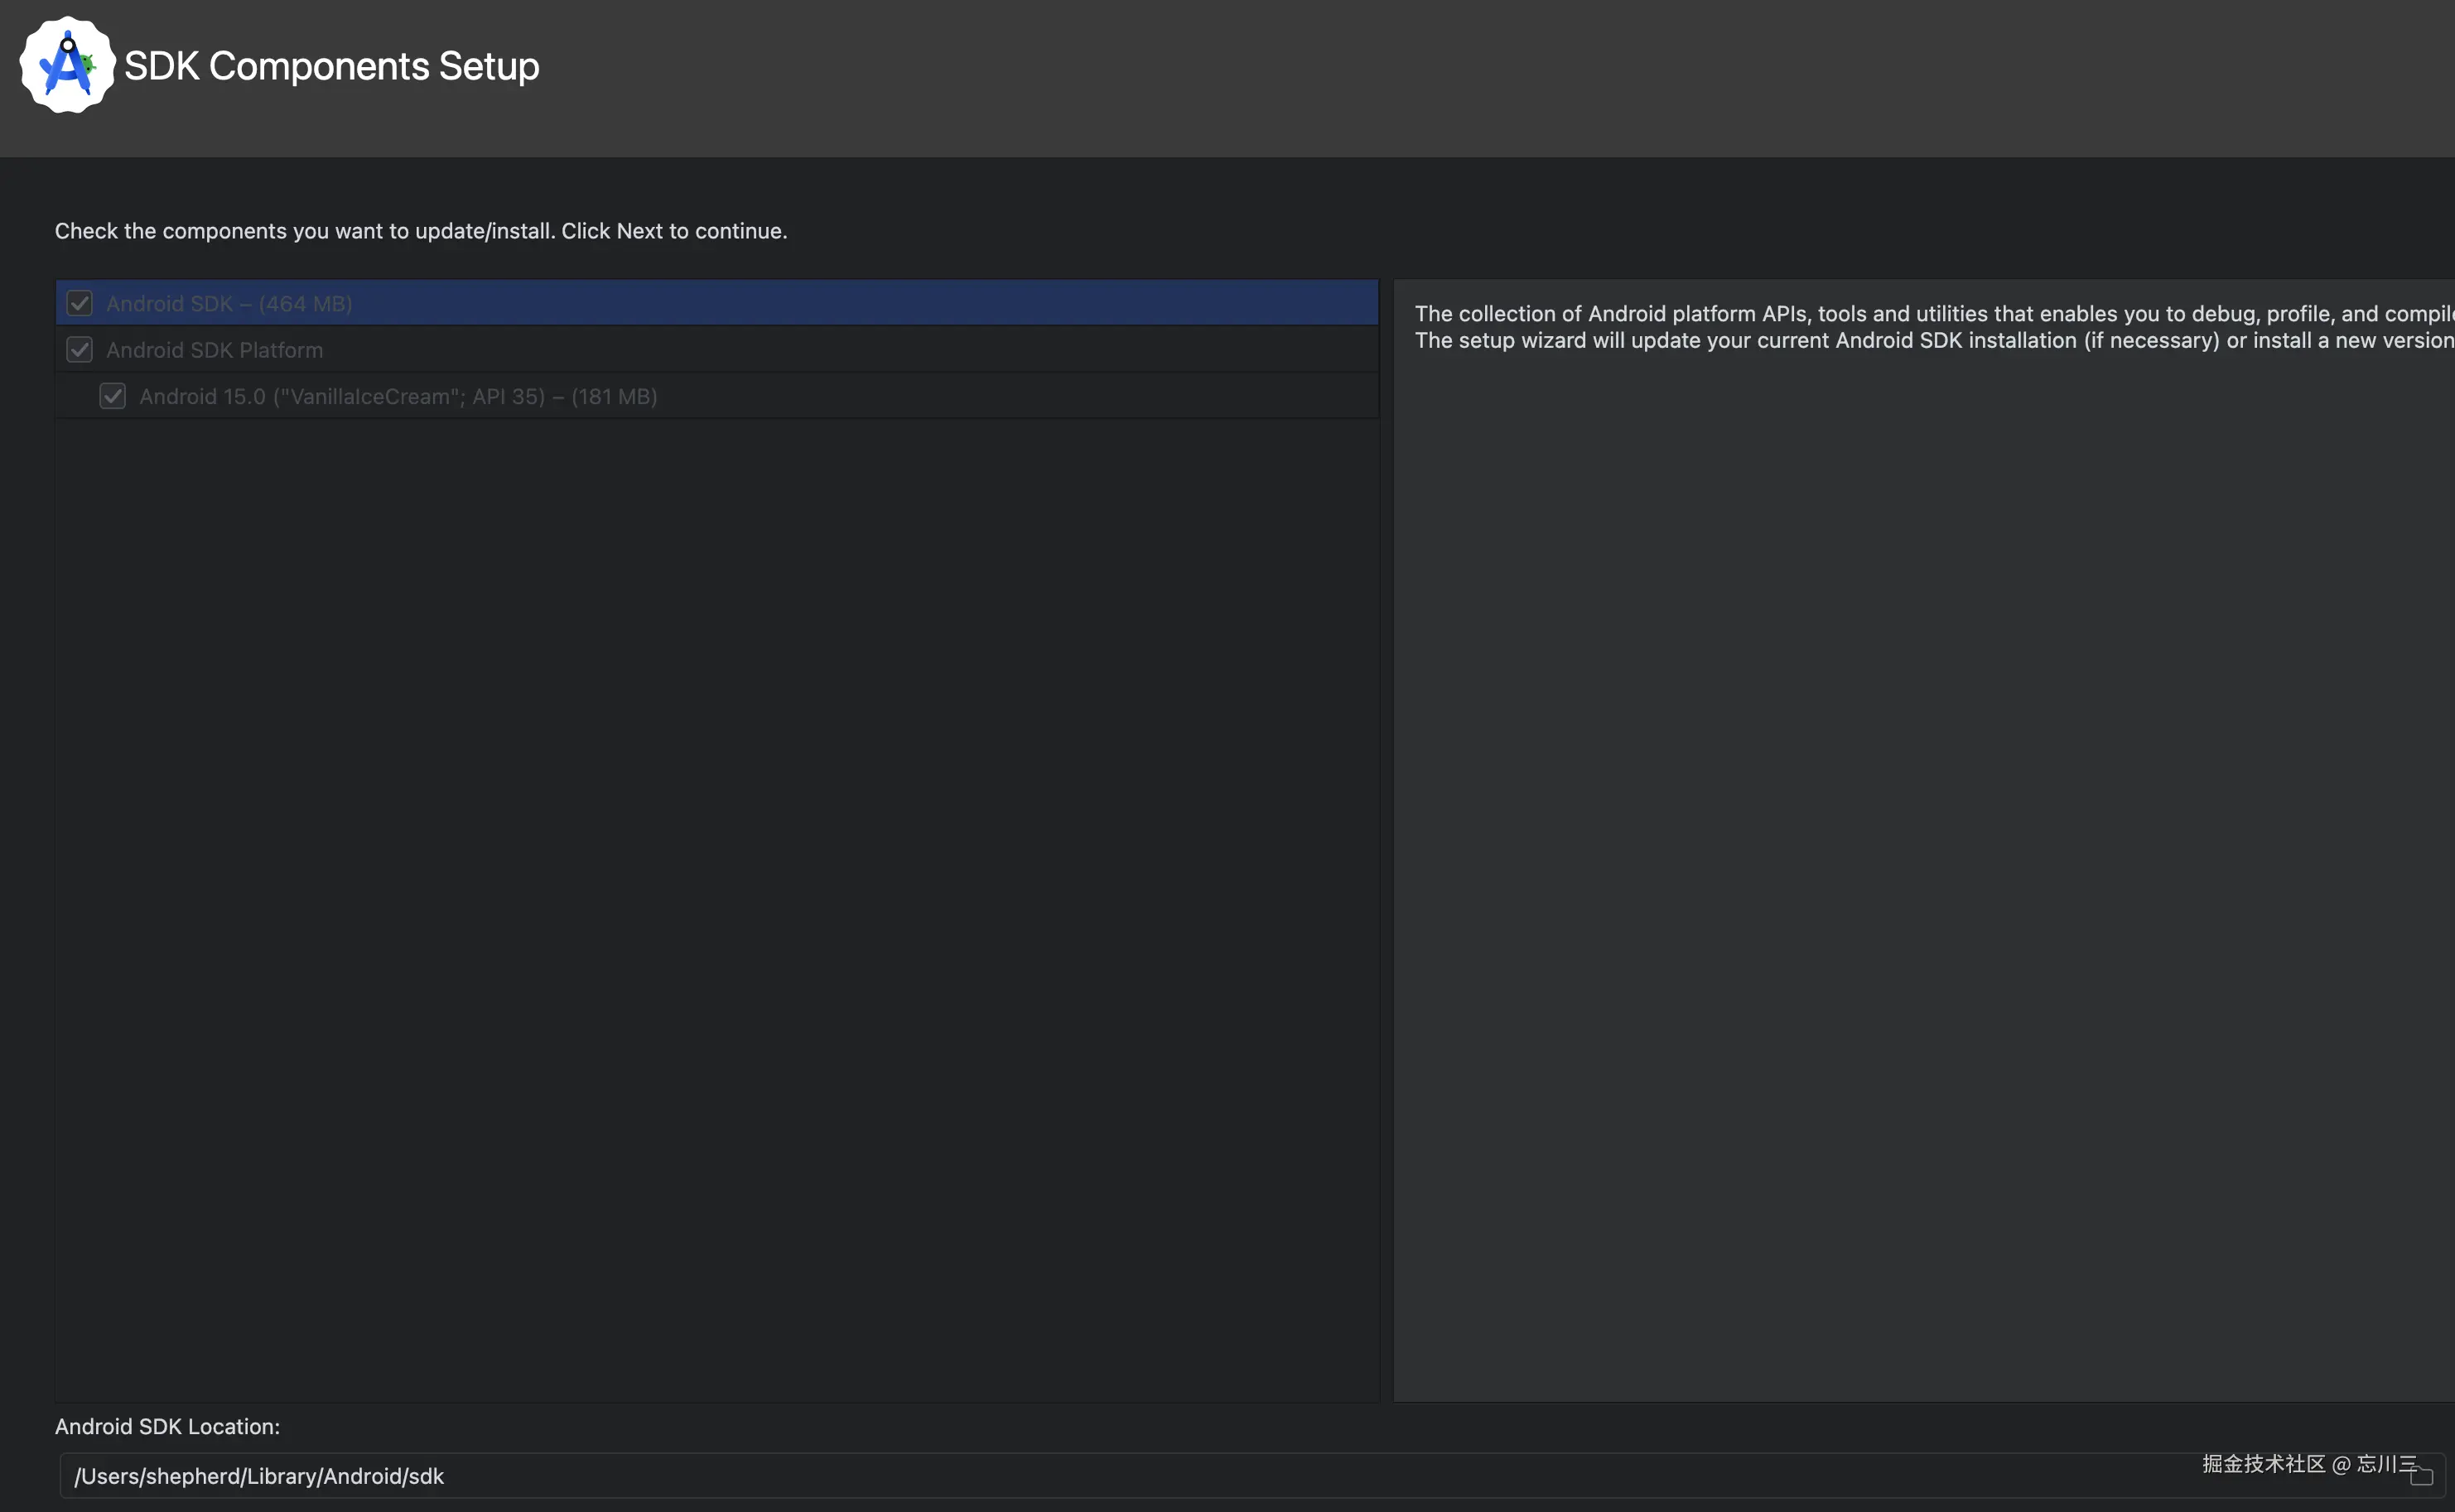Click the '(181 MB)' size text
Viewport: 2455px width, 1512px height.
(614, 397)
